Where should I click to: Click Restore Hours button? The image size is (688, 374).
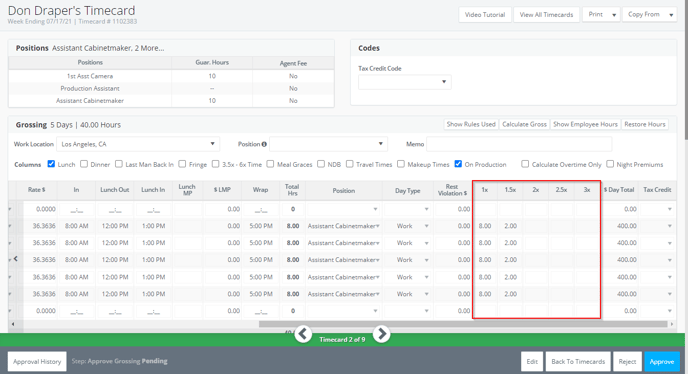point(645,124)
